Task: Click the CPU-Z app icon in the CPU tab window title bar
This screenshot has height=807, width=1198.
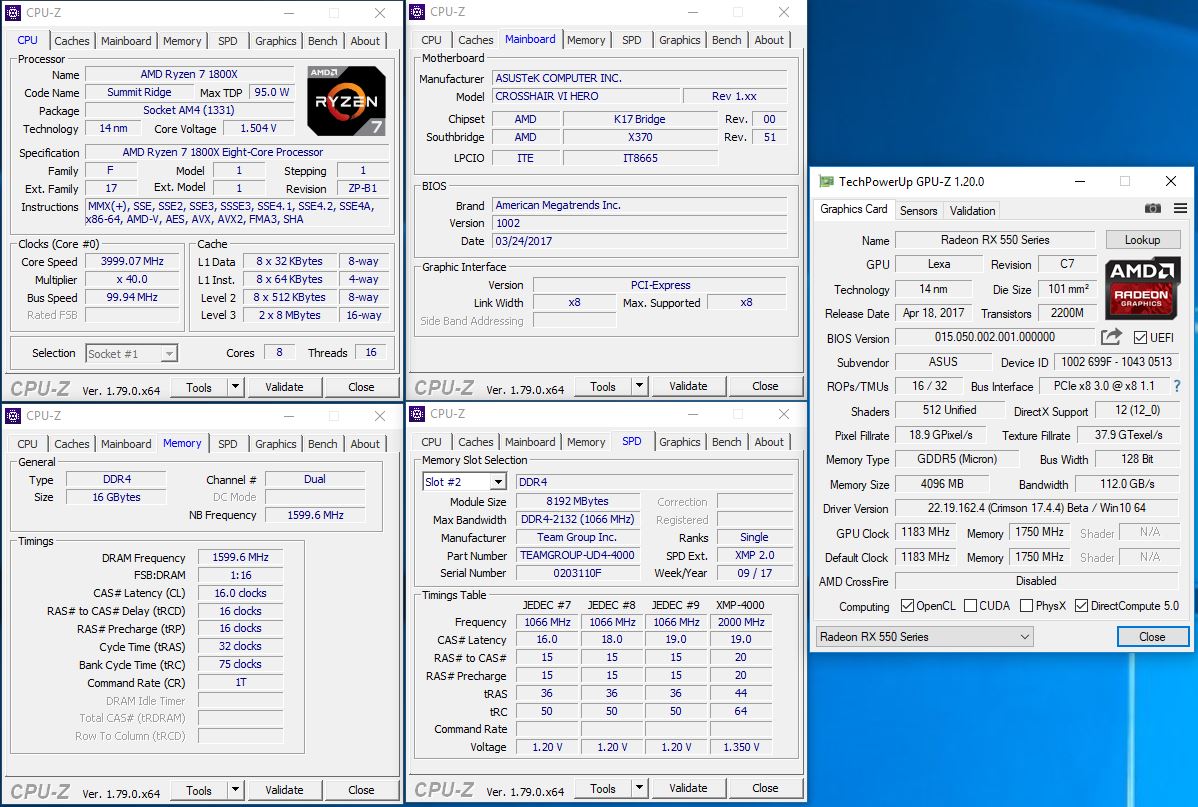Action: (x=13, y=13)
